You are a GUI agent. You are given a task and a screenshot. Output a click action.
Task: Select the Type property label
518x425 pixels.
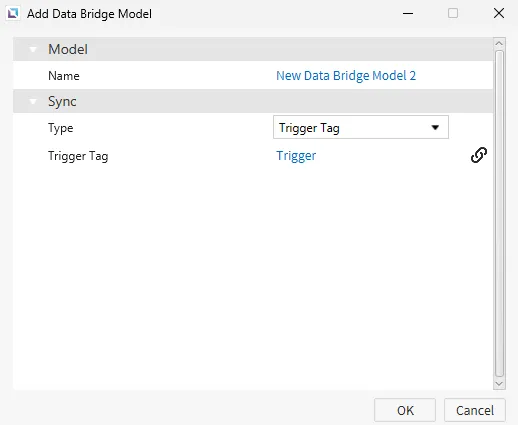pos(60,128)
